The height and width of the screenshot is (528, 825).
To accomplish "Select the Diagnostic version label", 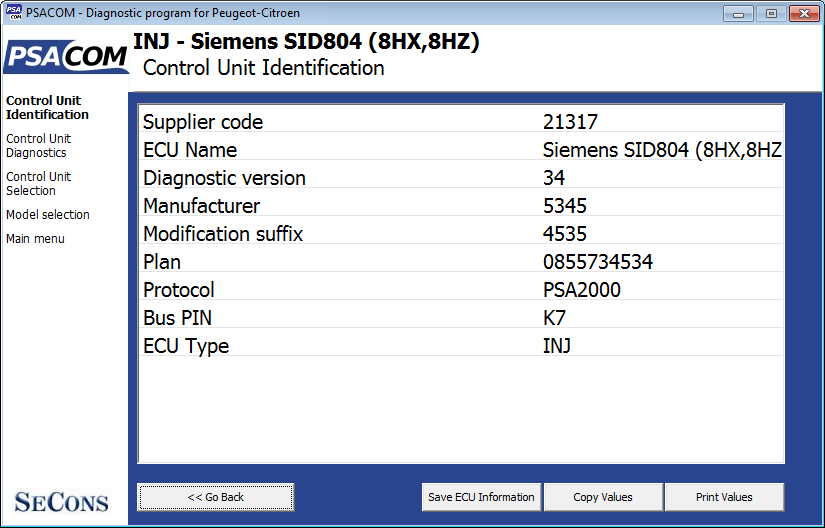I will click(x=224, y=178).
